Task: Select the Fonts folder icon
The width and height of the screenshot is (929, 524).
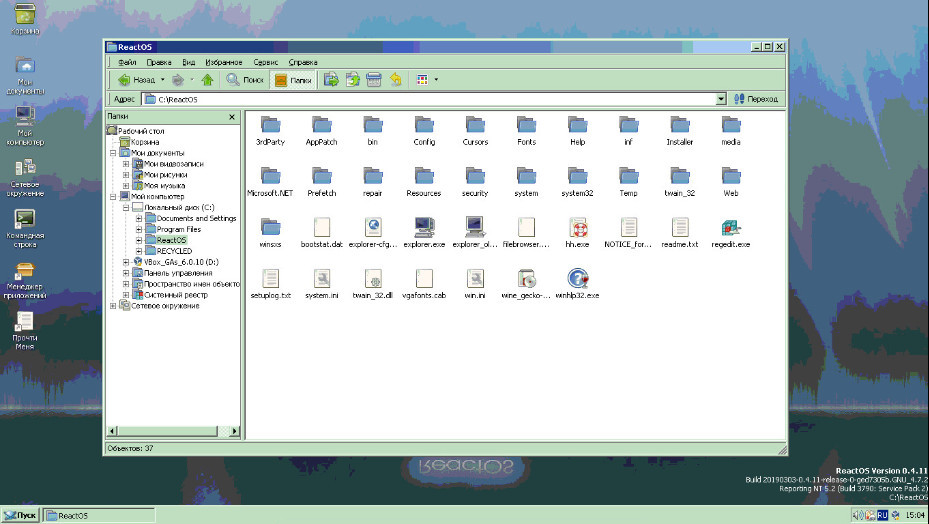Action: pos(526,124)
